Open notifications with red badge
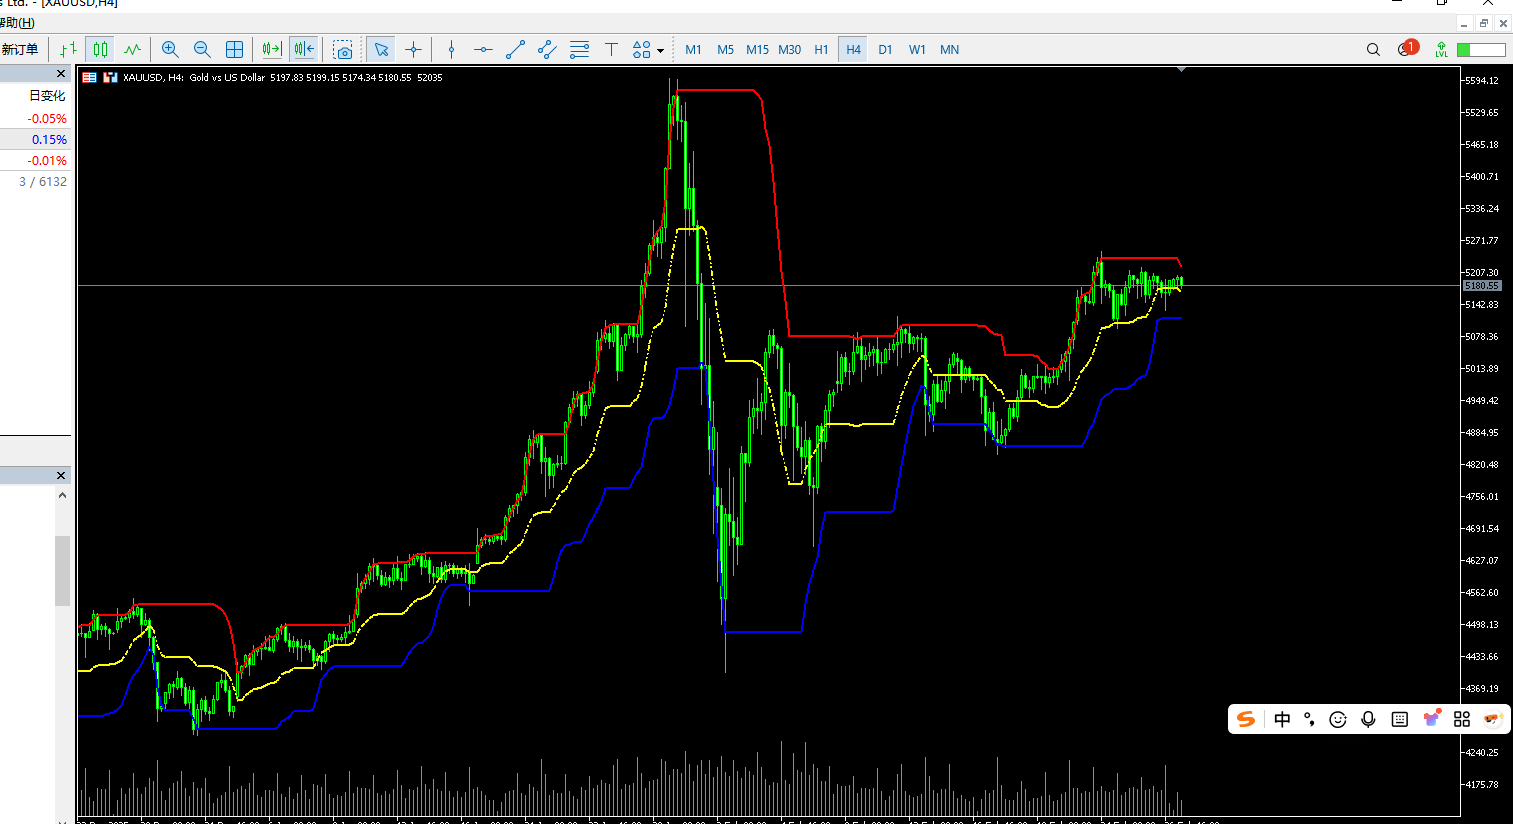The height and width of the screenshot is (824, 1513). coord(1407,48)
